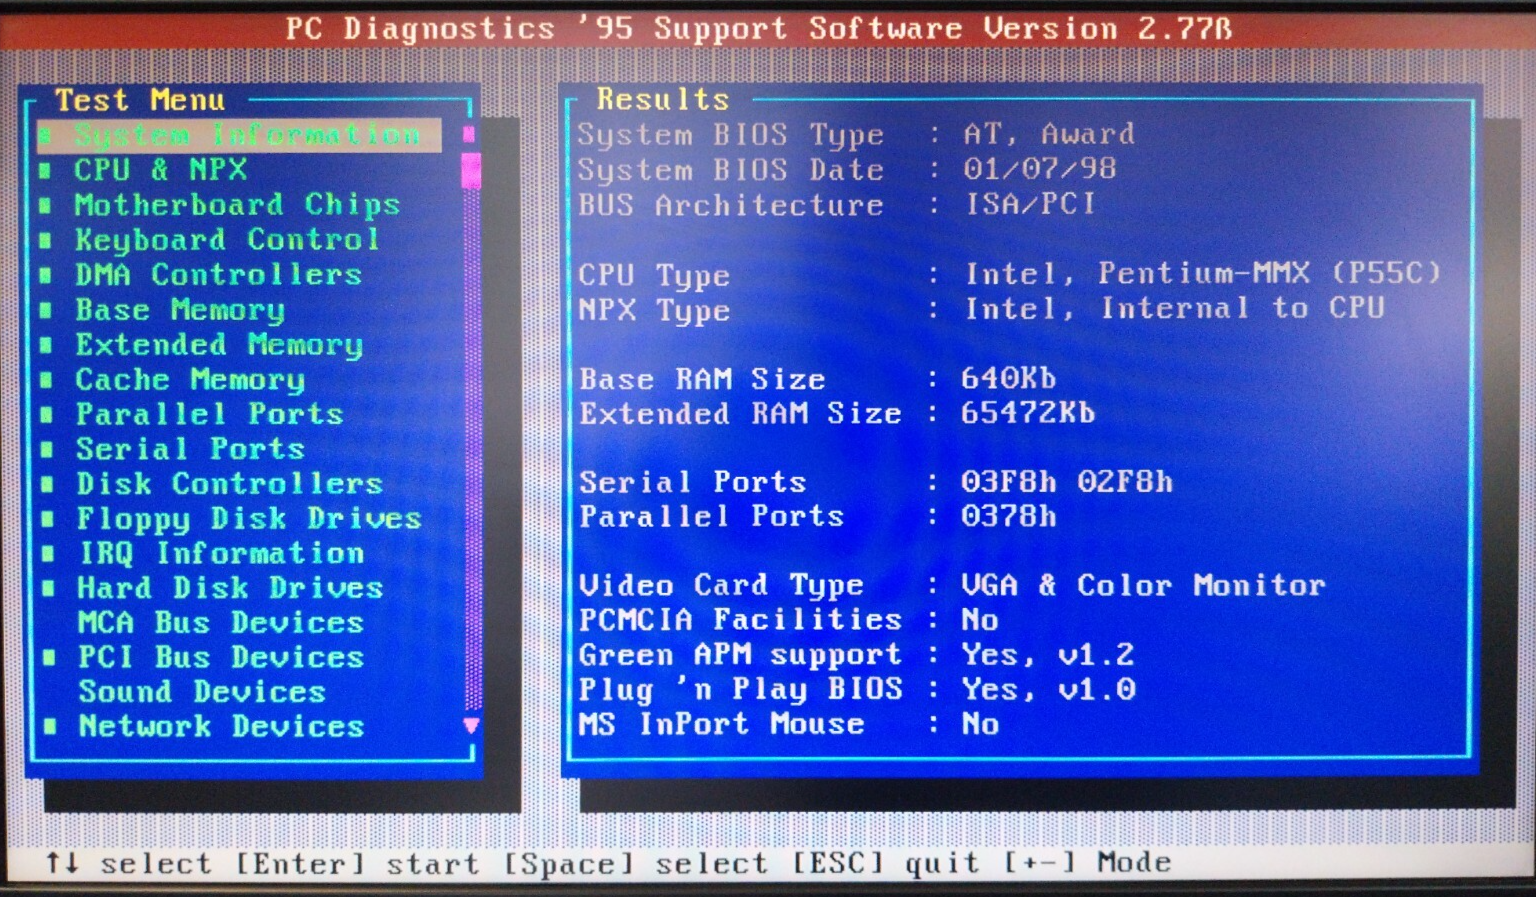Select the CPU & NPX test

160,170
